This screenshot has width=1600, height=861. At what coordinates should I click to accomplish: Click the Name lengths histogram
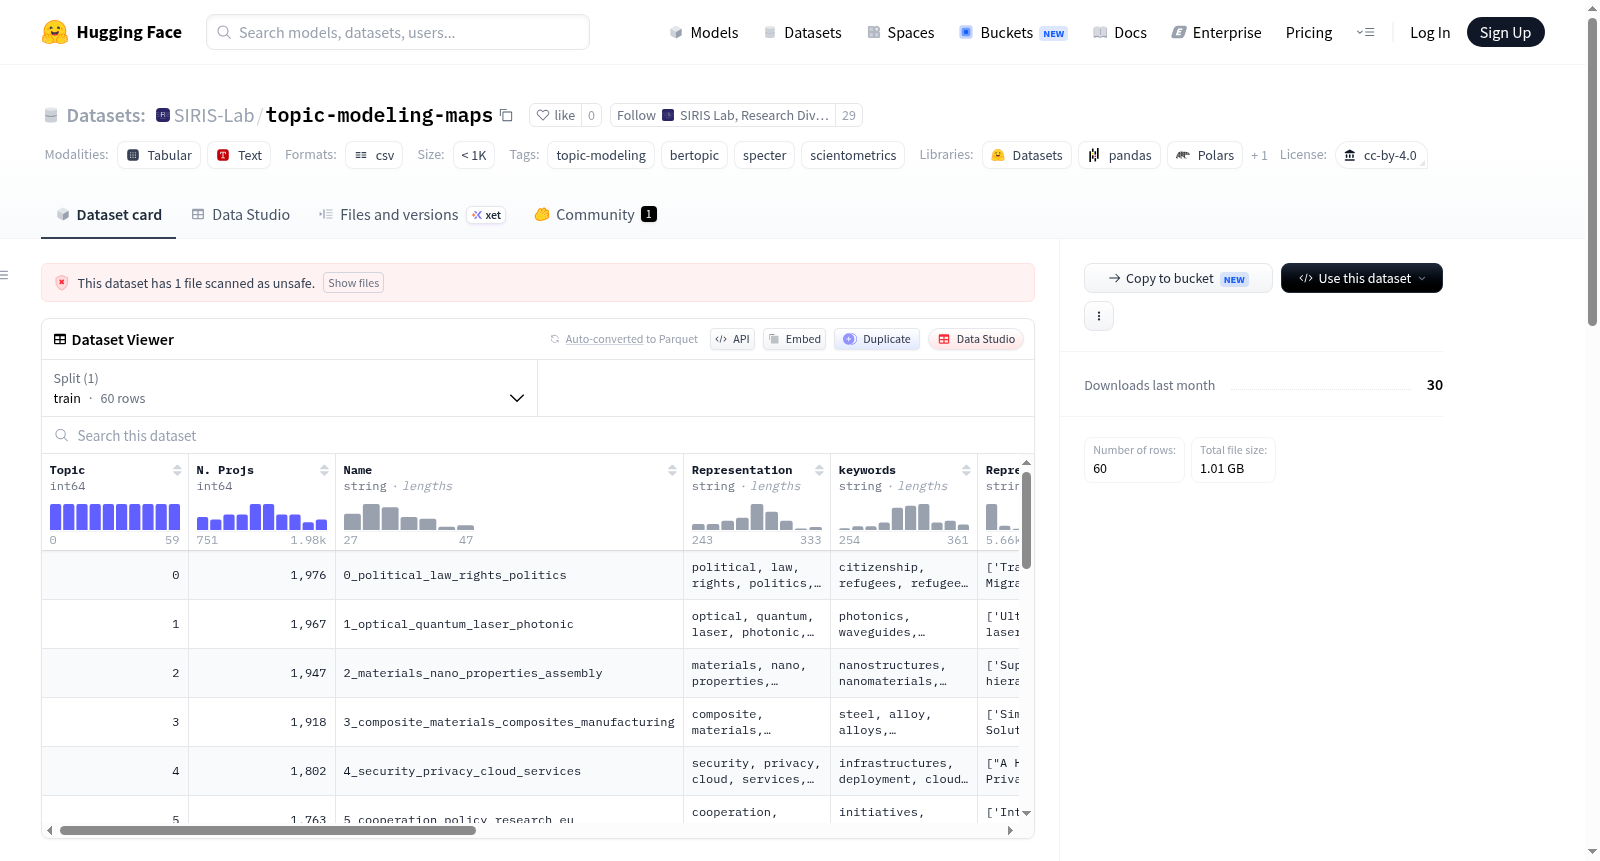[409, 516]
